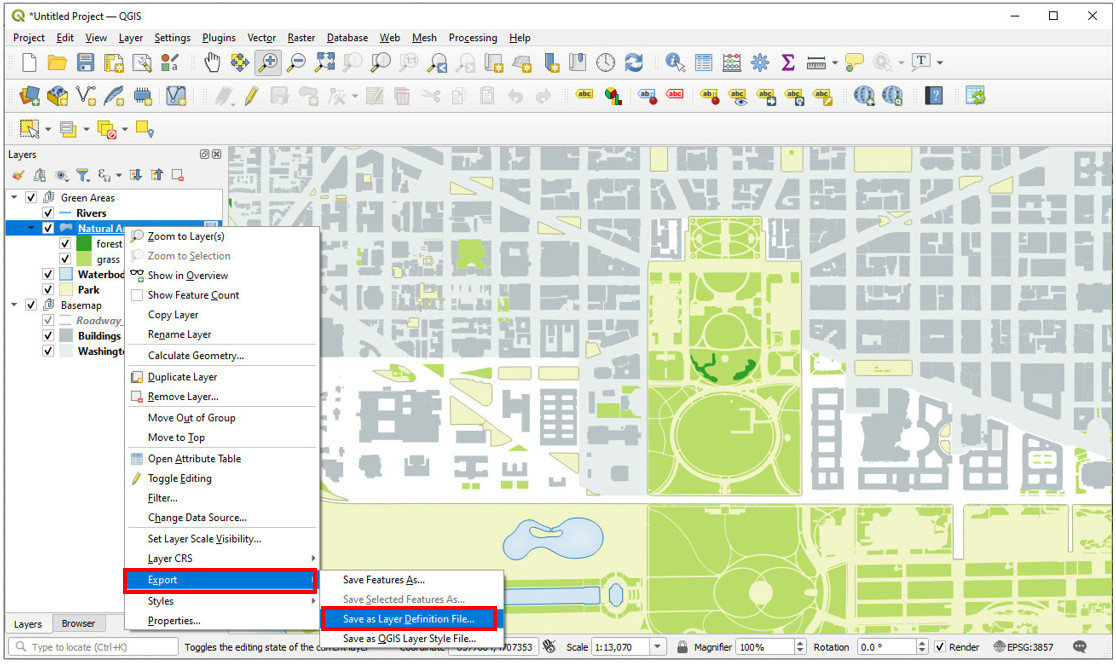Open the Layer Styling panel paintbrush
The height and width of the screenshot is (664, 1116).
coord(18,174)
